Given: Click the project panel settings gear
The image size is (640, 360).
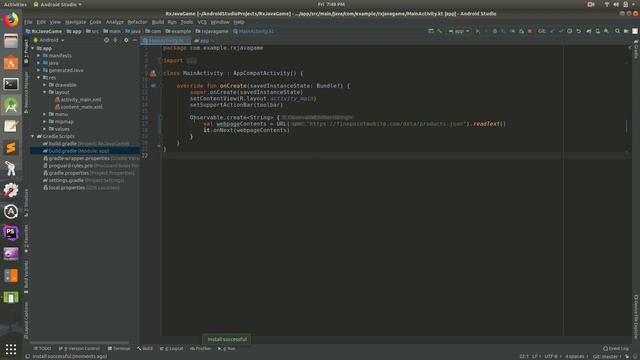Looking at the screenshot, I should (x=126, y=40).
